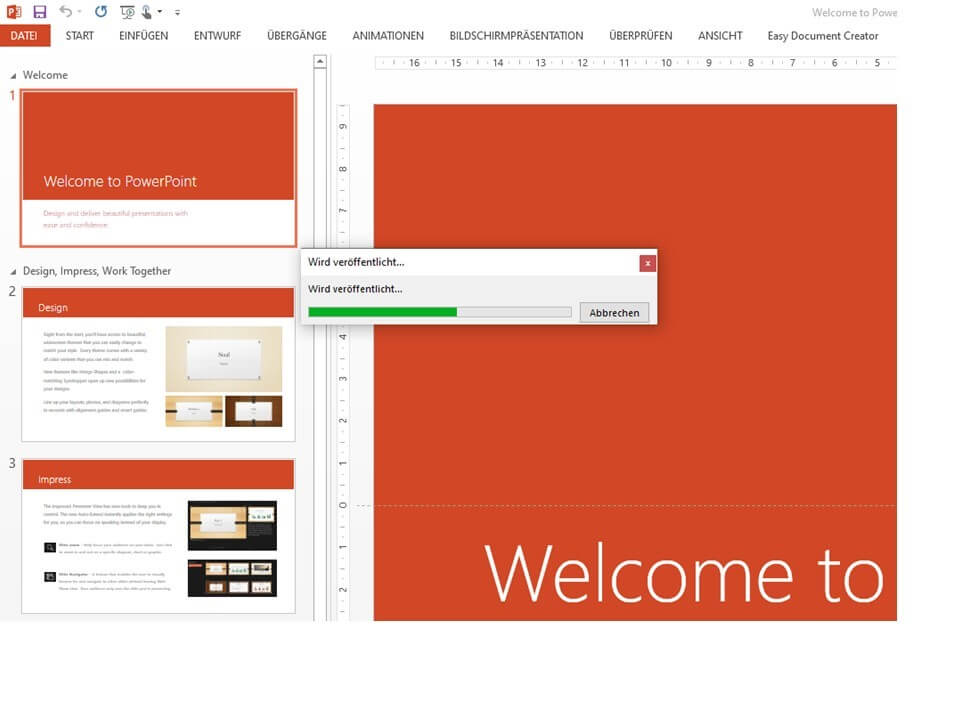Select the Welcome section header text
This screenshot has height=720, width=960.
(x=45, y=75)
